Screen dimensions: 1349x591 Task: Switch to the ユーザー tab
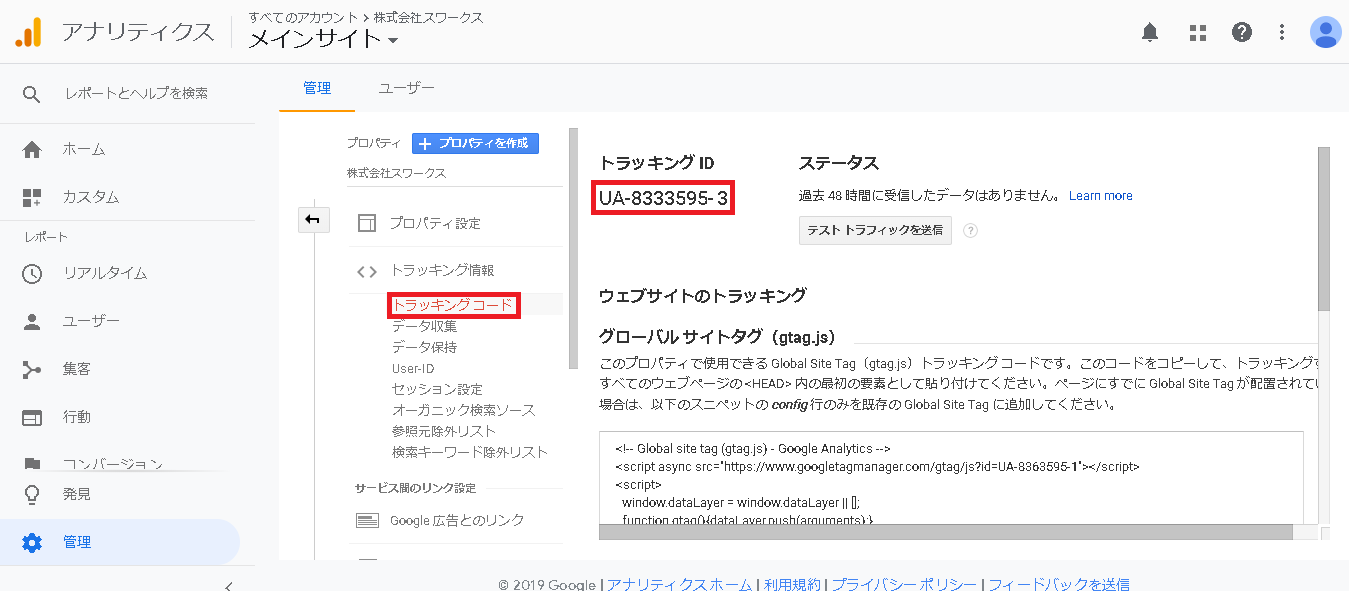[x=406, y=88]
